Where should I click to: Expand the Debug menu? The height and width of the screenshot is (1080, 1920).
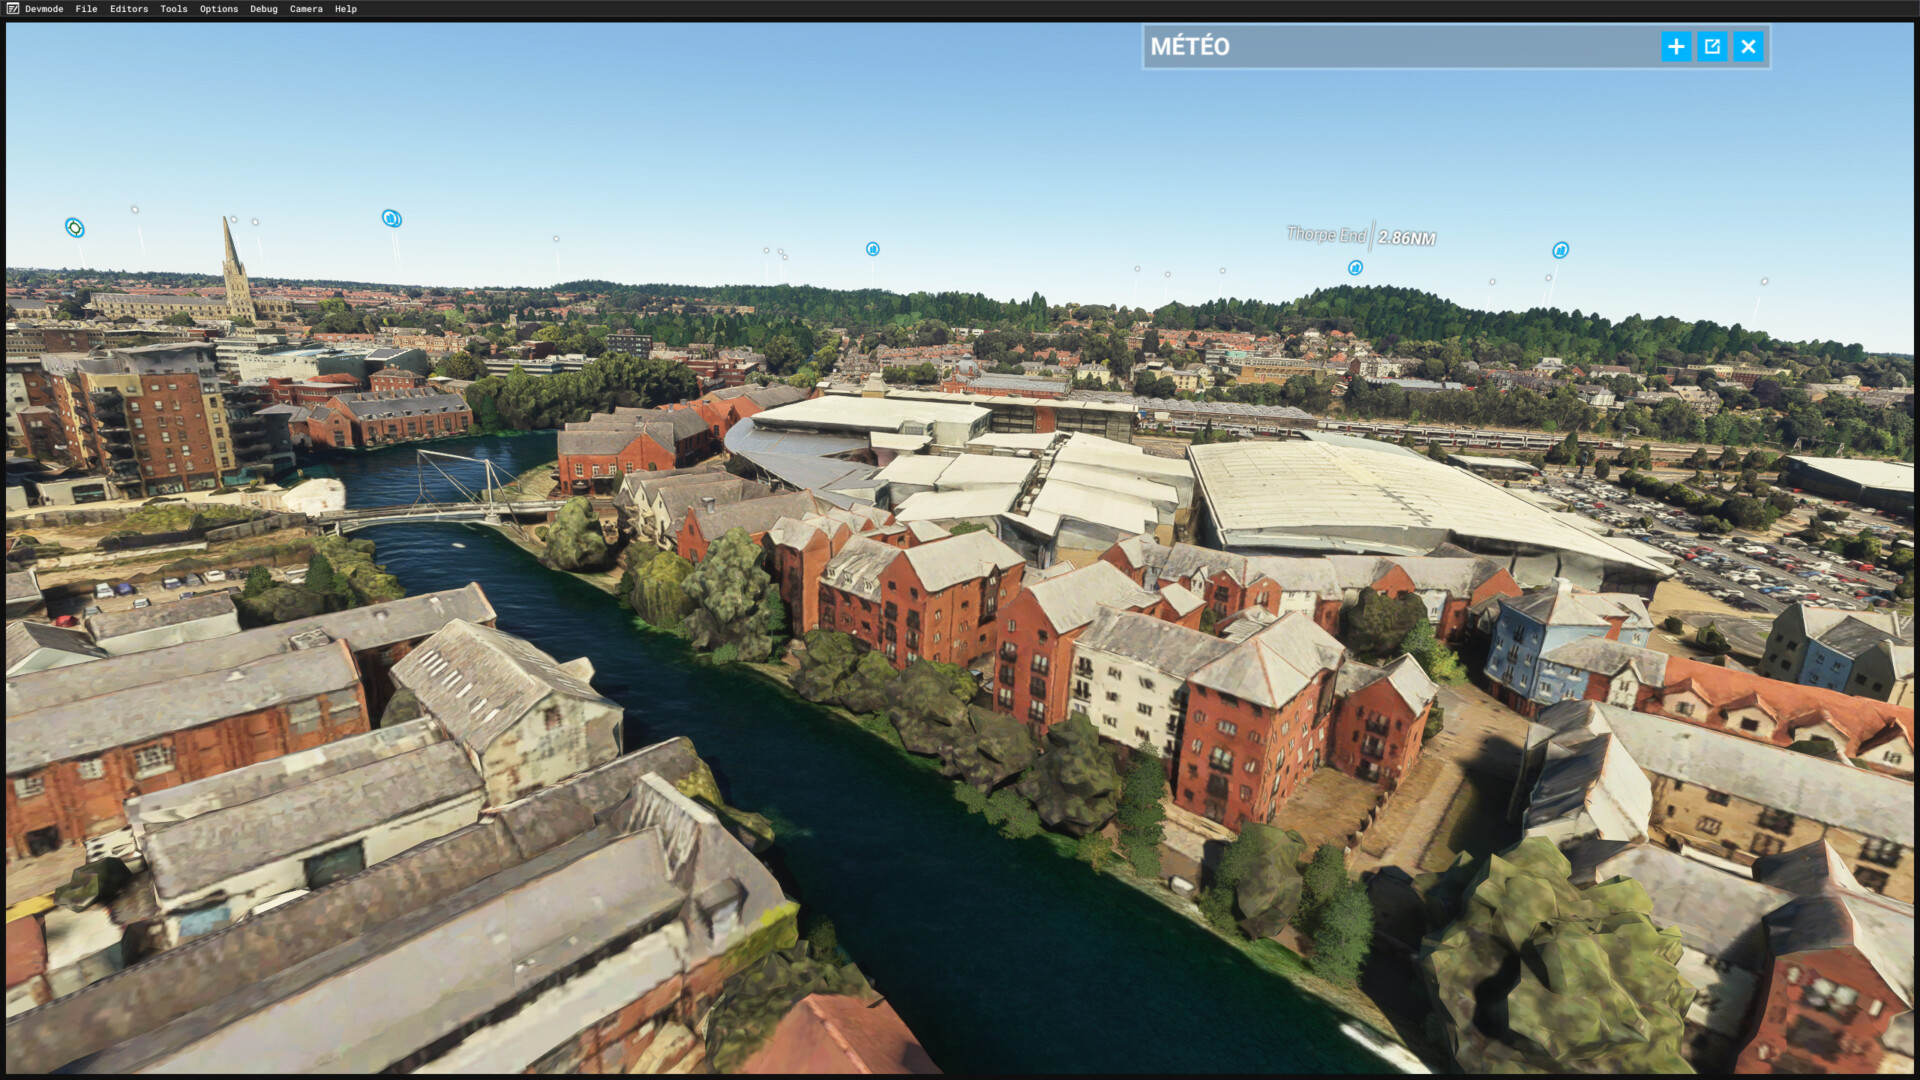tap(264, 9)
